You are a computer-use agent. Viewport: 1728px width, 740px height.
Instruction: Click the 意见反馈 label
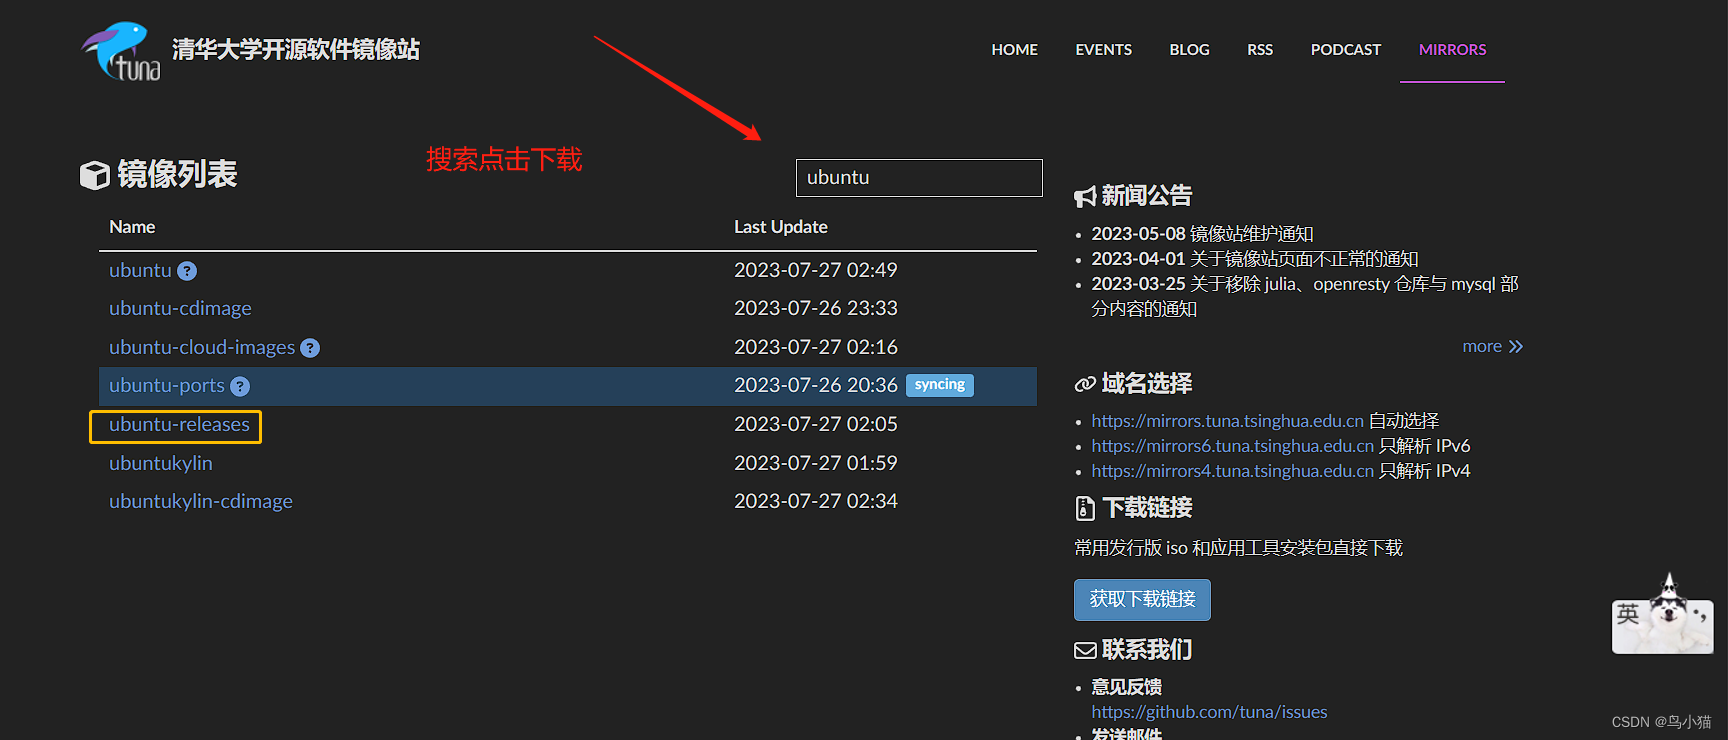click(x=1126, y=687)
